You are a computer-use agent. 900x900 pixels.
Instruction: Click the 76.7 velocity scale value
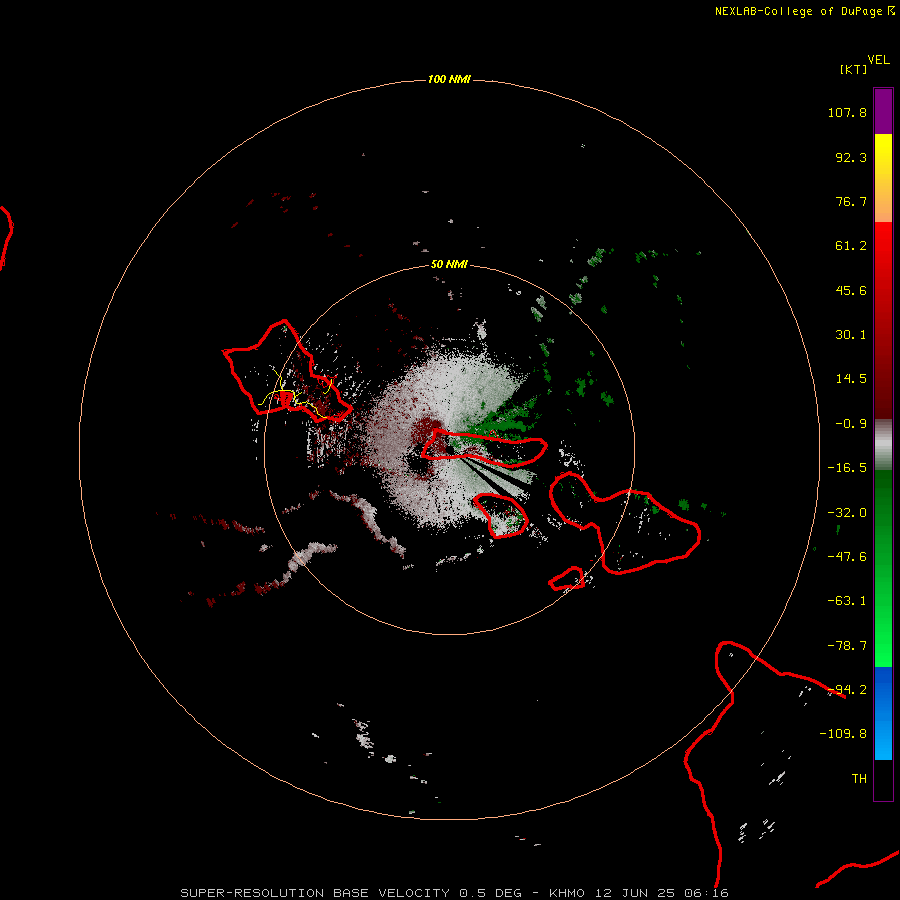pos(851,201)
